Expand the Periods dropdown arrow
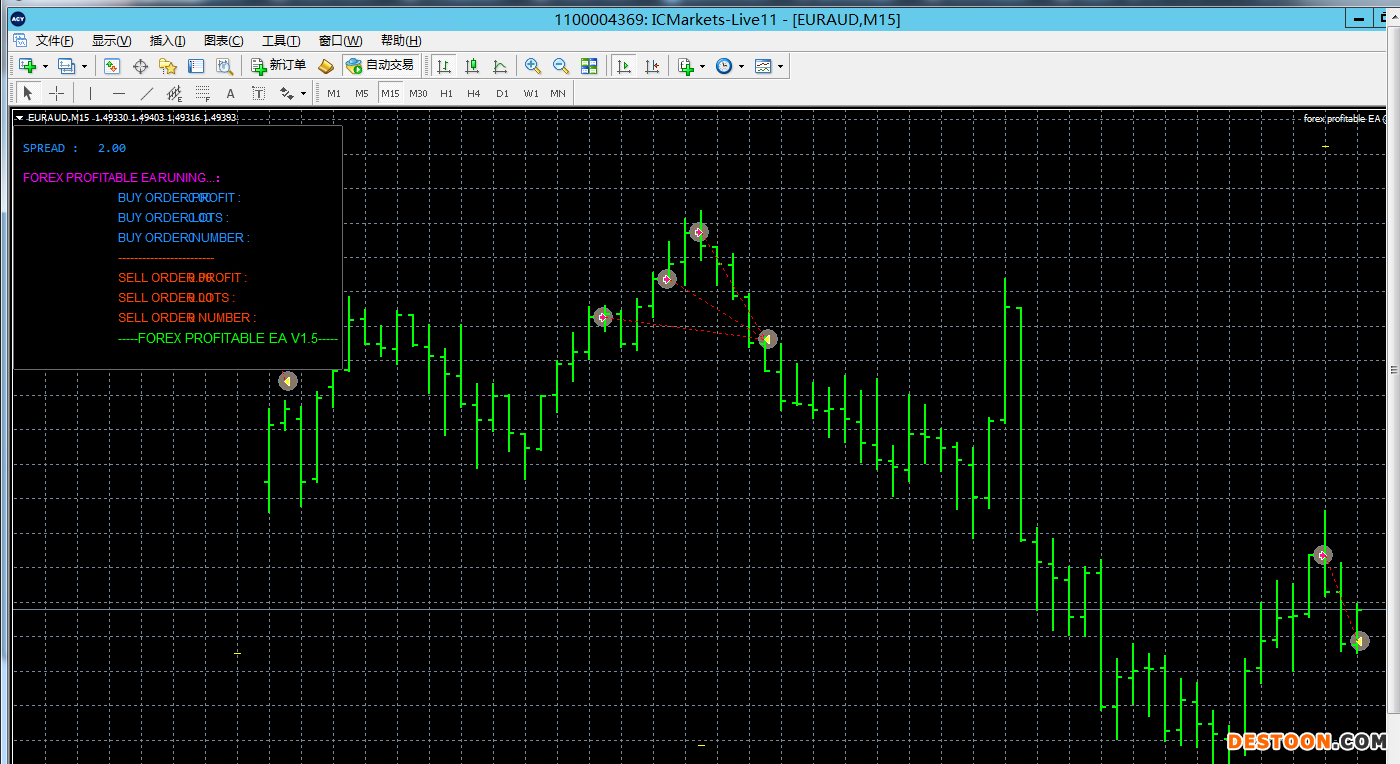Viewport: 1400px width, 764px height. pos(741,67)
